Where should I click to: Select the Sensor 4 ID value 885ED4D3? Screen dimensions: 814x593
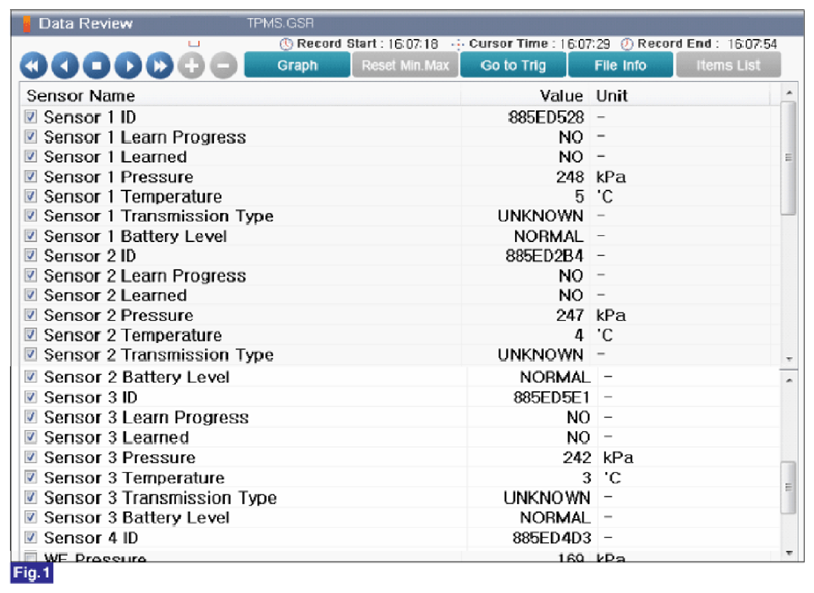(552, 537)
